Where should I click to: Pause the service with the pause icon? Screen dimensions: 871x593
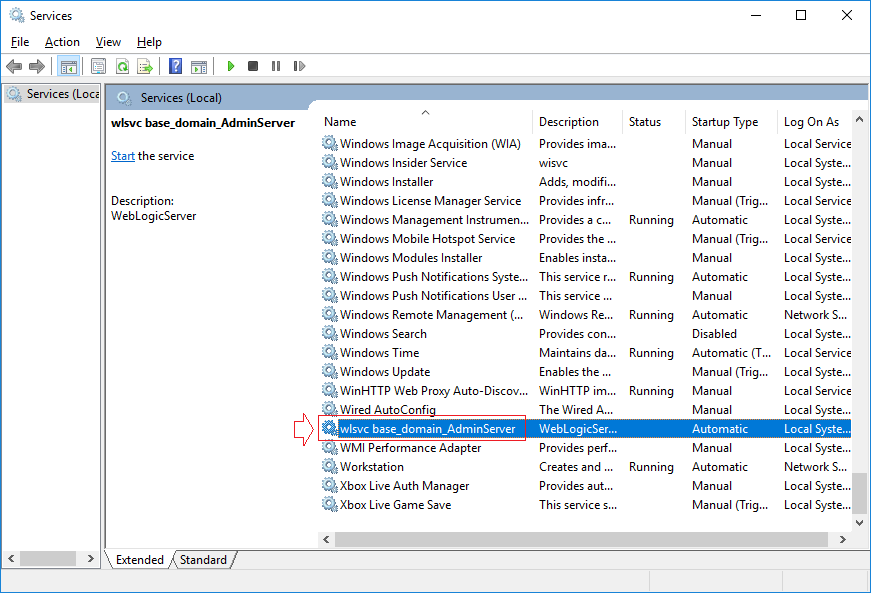[276, 66]
